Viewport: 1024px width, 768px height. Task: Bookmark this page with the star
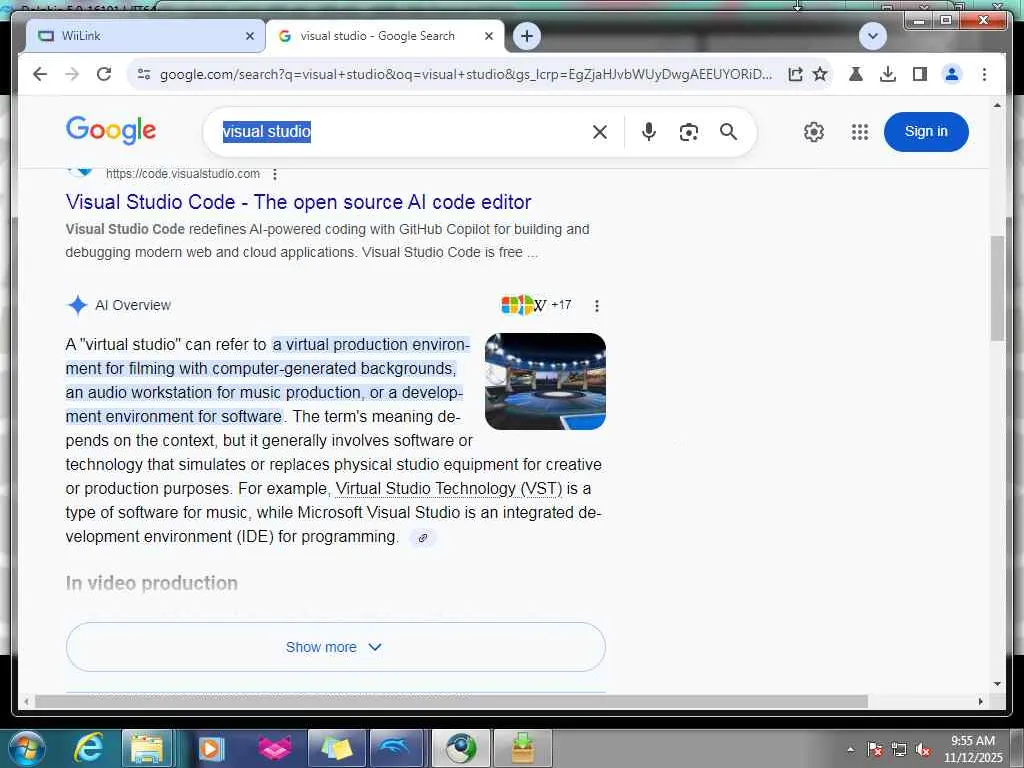(820, 74)
